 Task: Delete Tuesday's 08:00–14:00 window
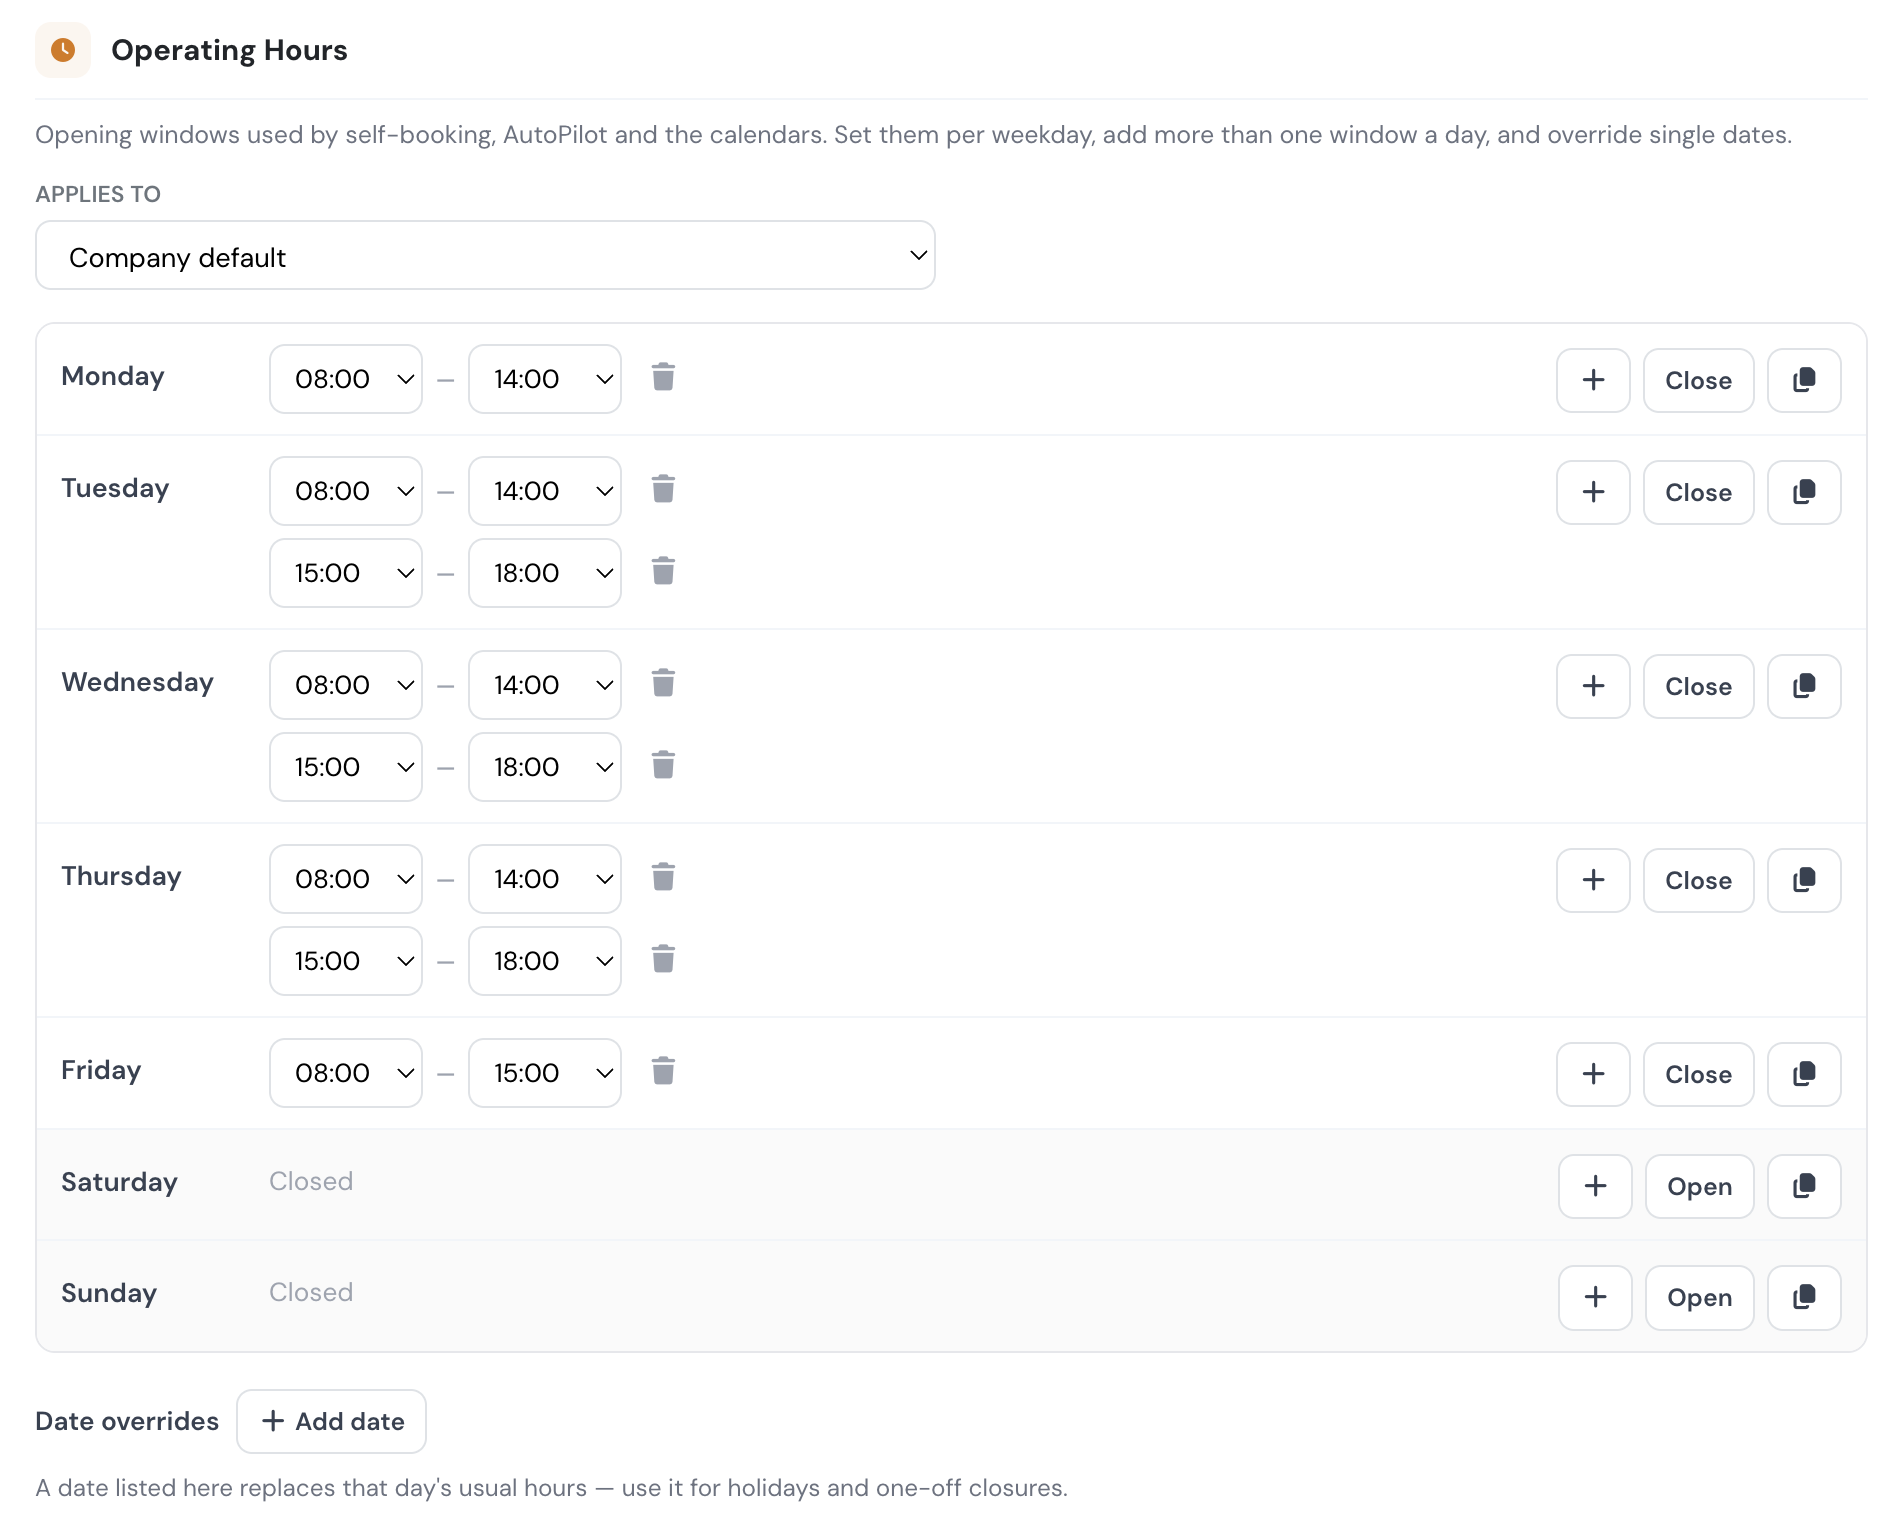(663, 490)
